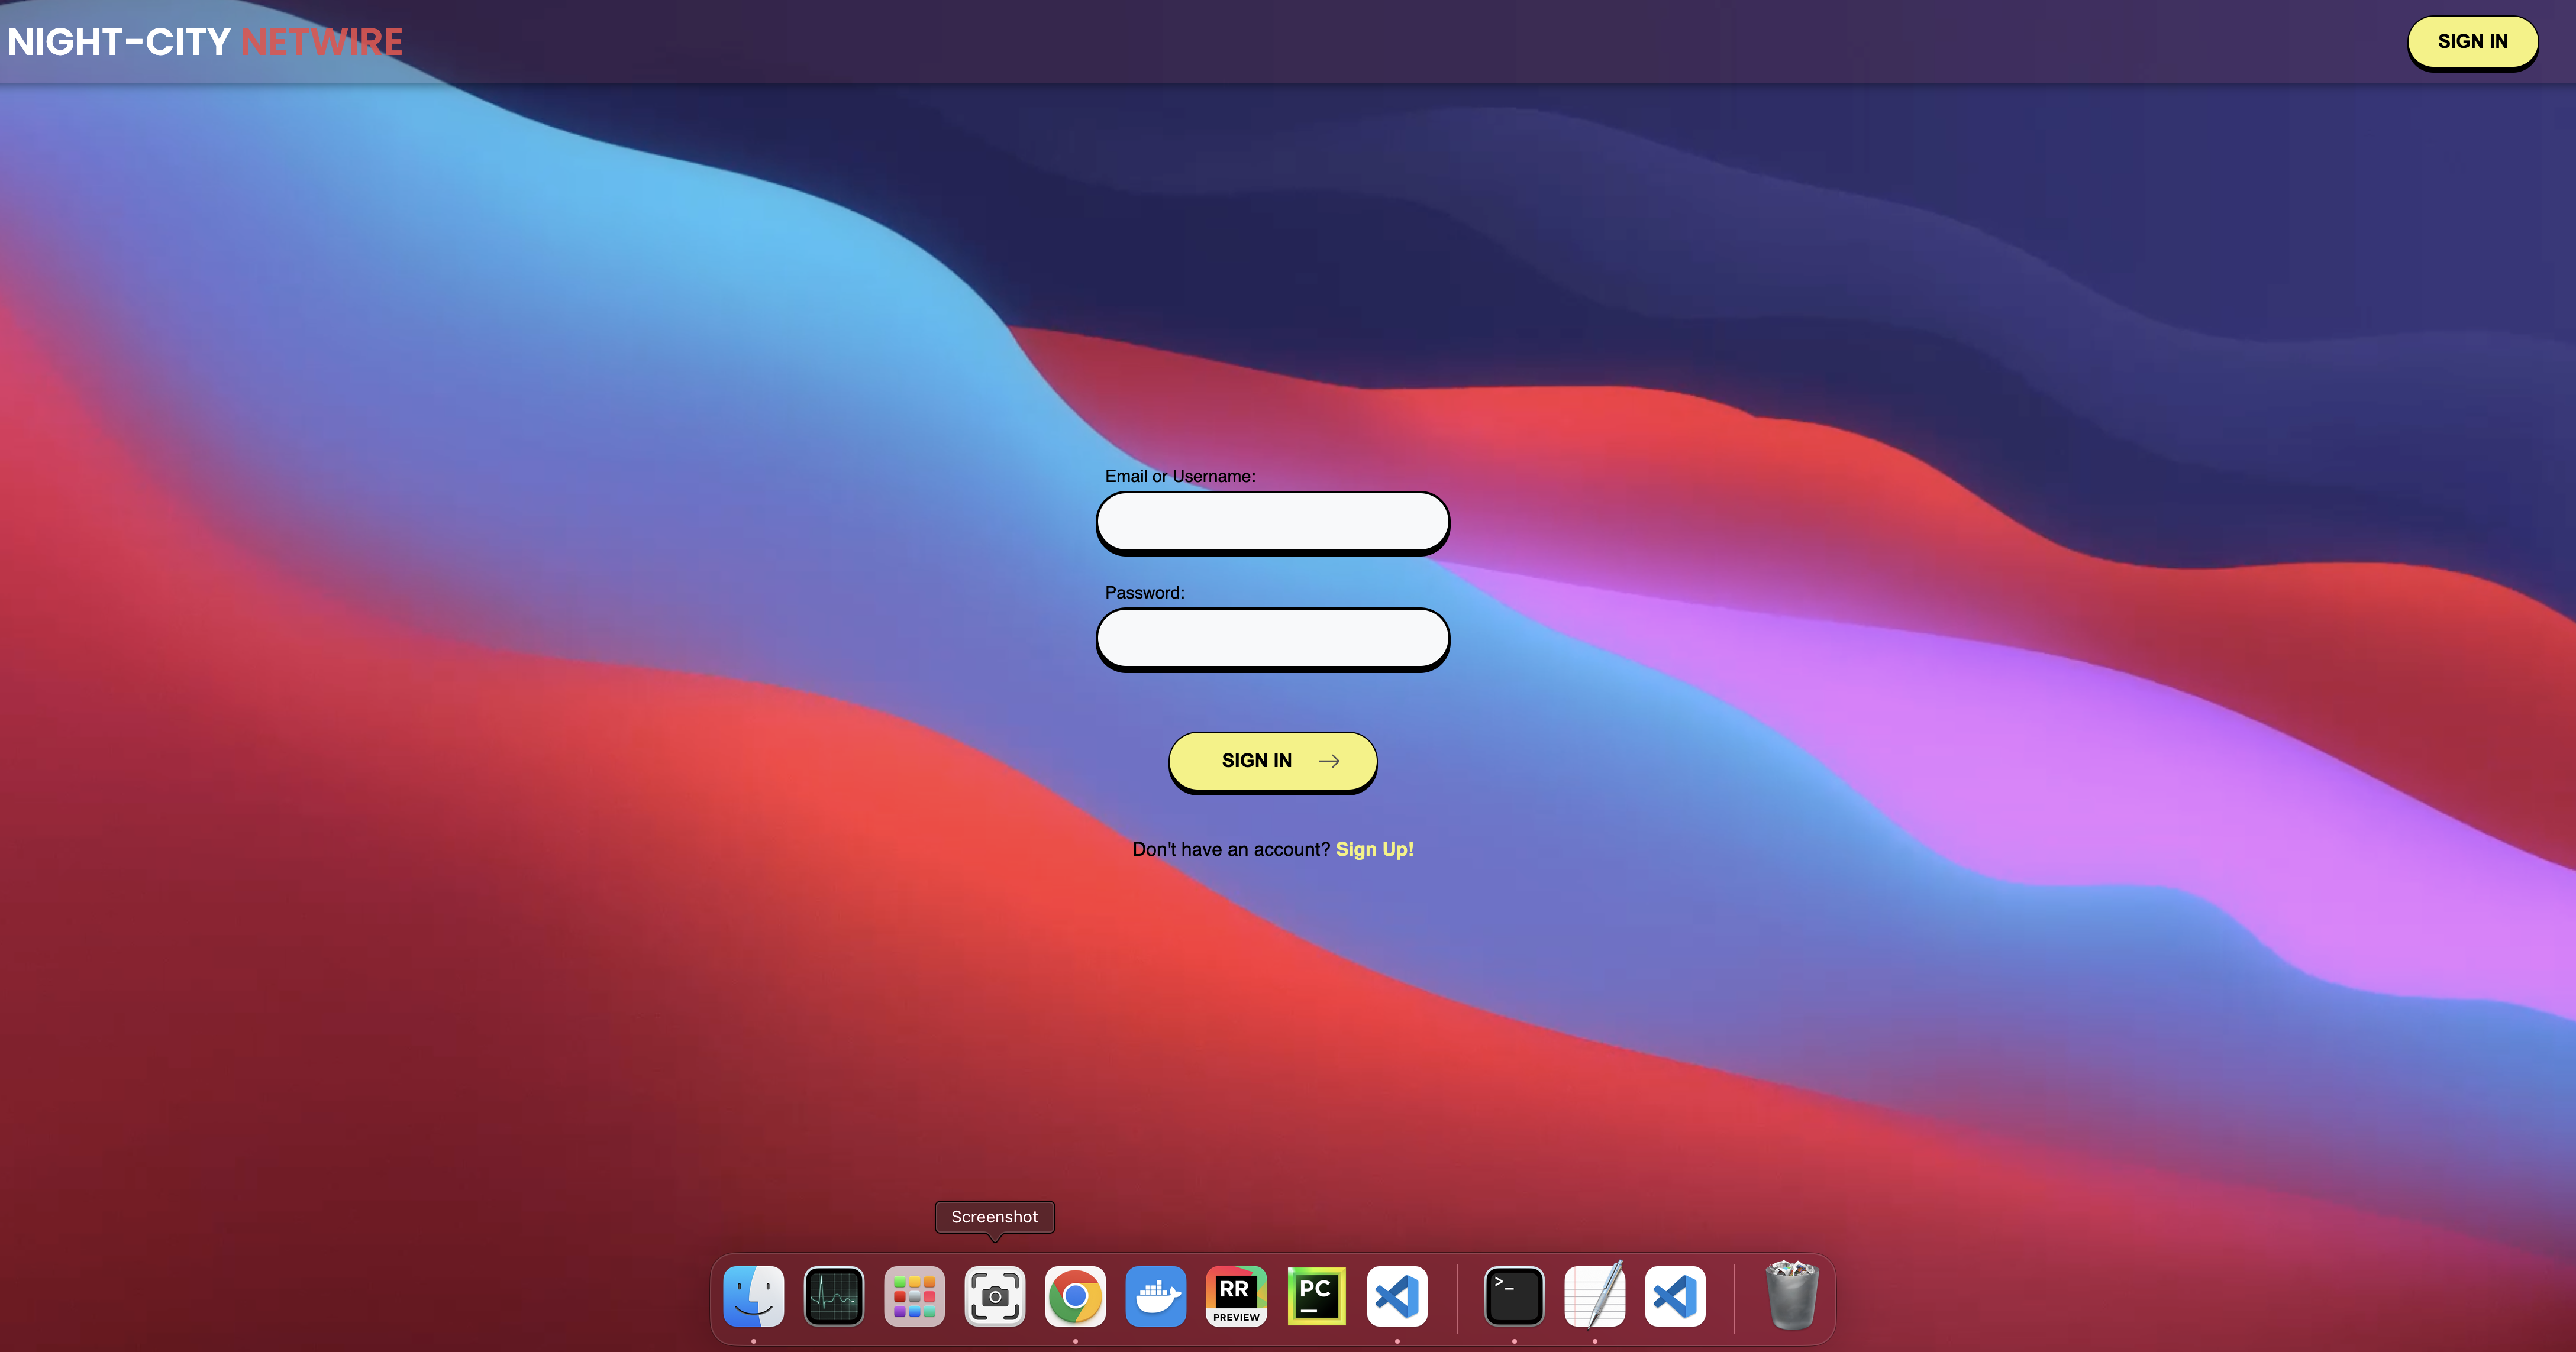Click the "Email or Username:" label
Image resolution: width=2576 pixels, height=1352 pixels.
tap(1180, 476)
